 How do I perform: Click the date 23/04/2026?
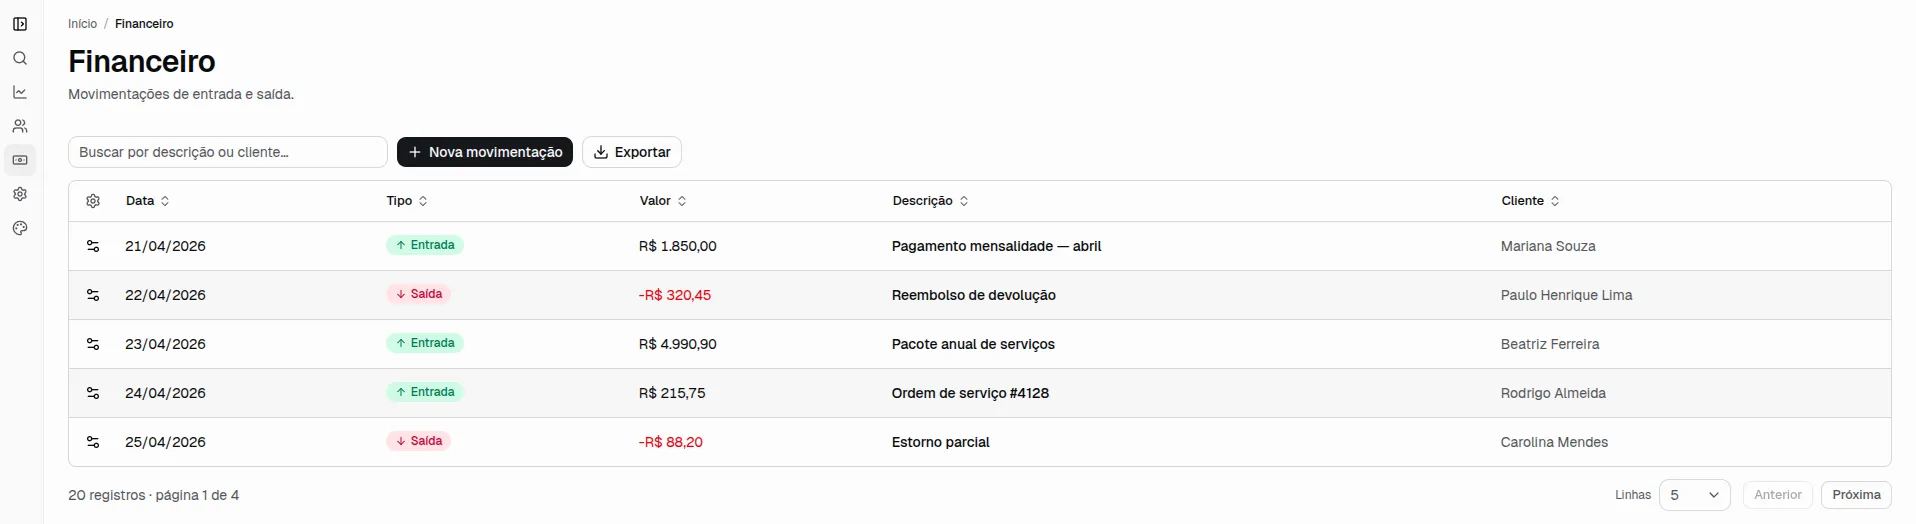tap(165, 344)
